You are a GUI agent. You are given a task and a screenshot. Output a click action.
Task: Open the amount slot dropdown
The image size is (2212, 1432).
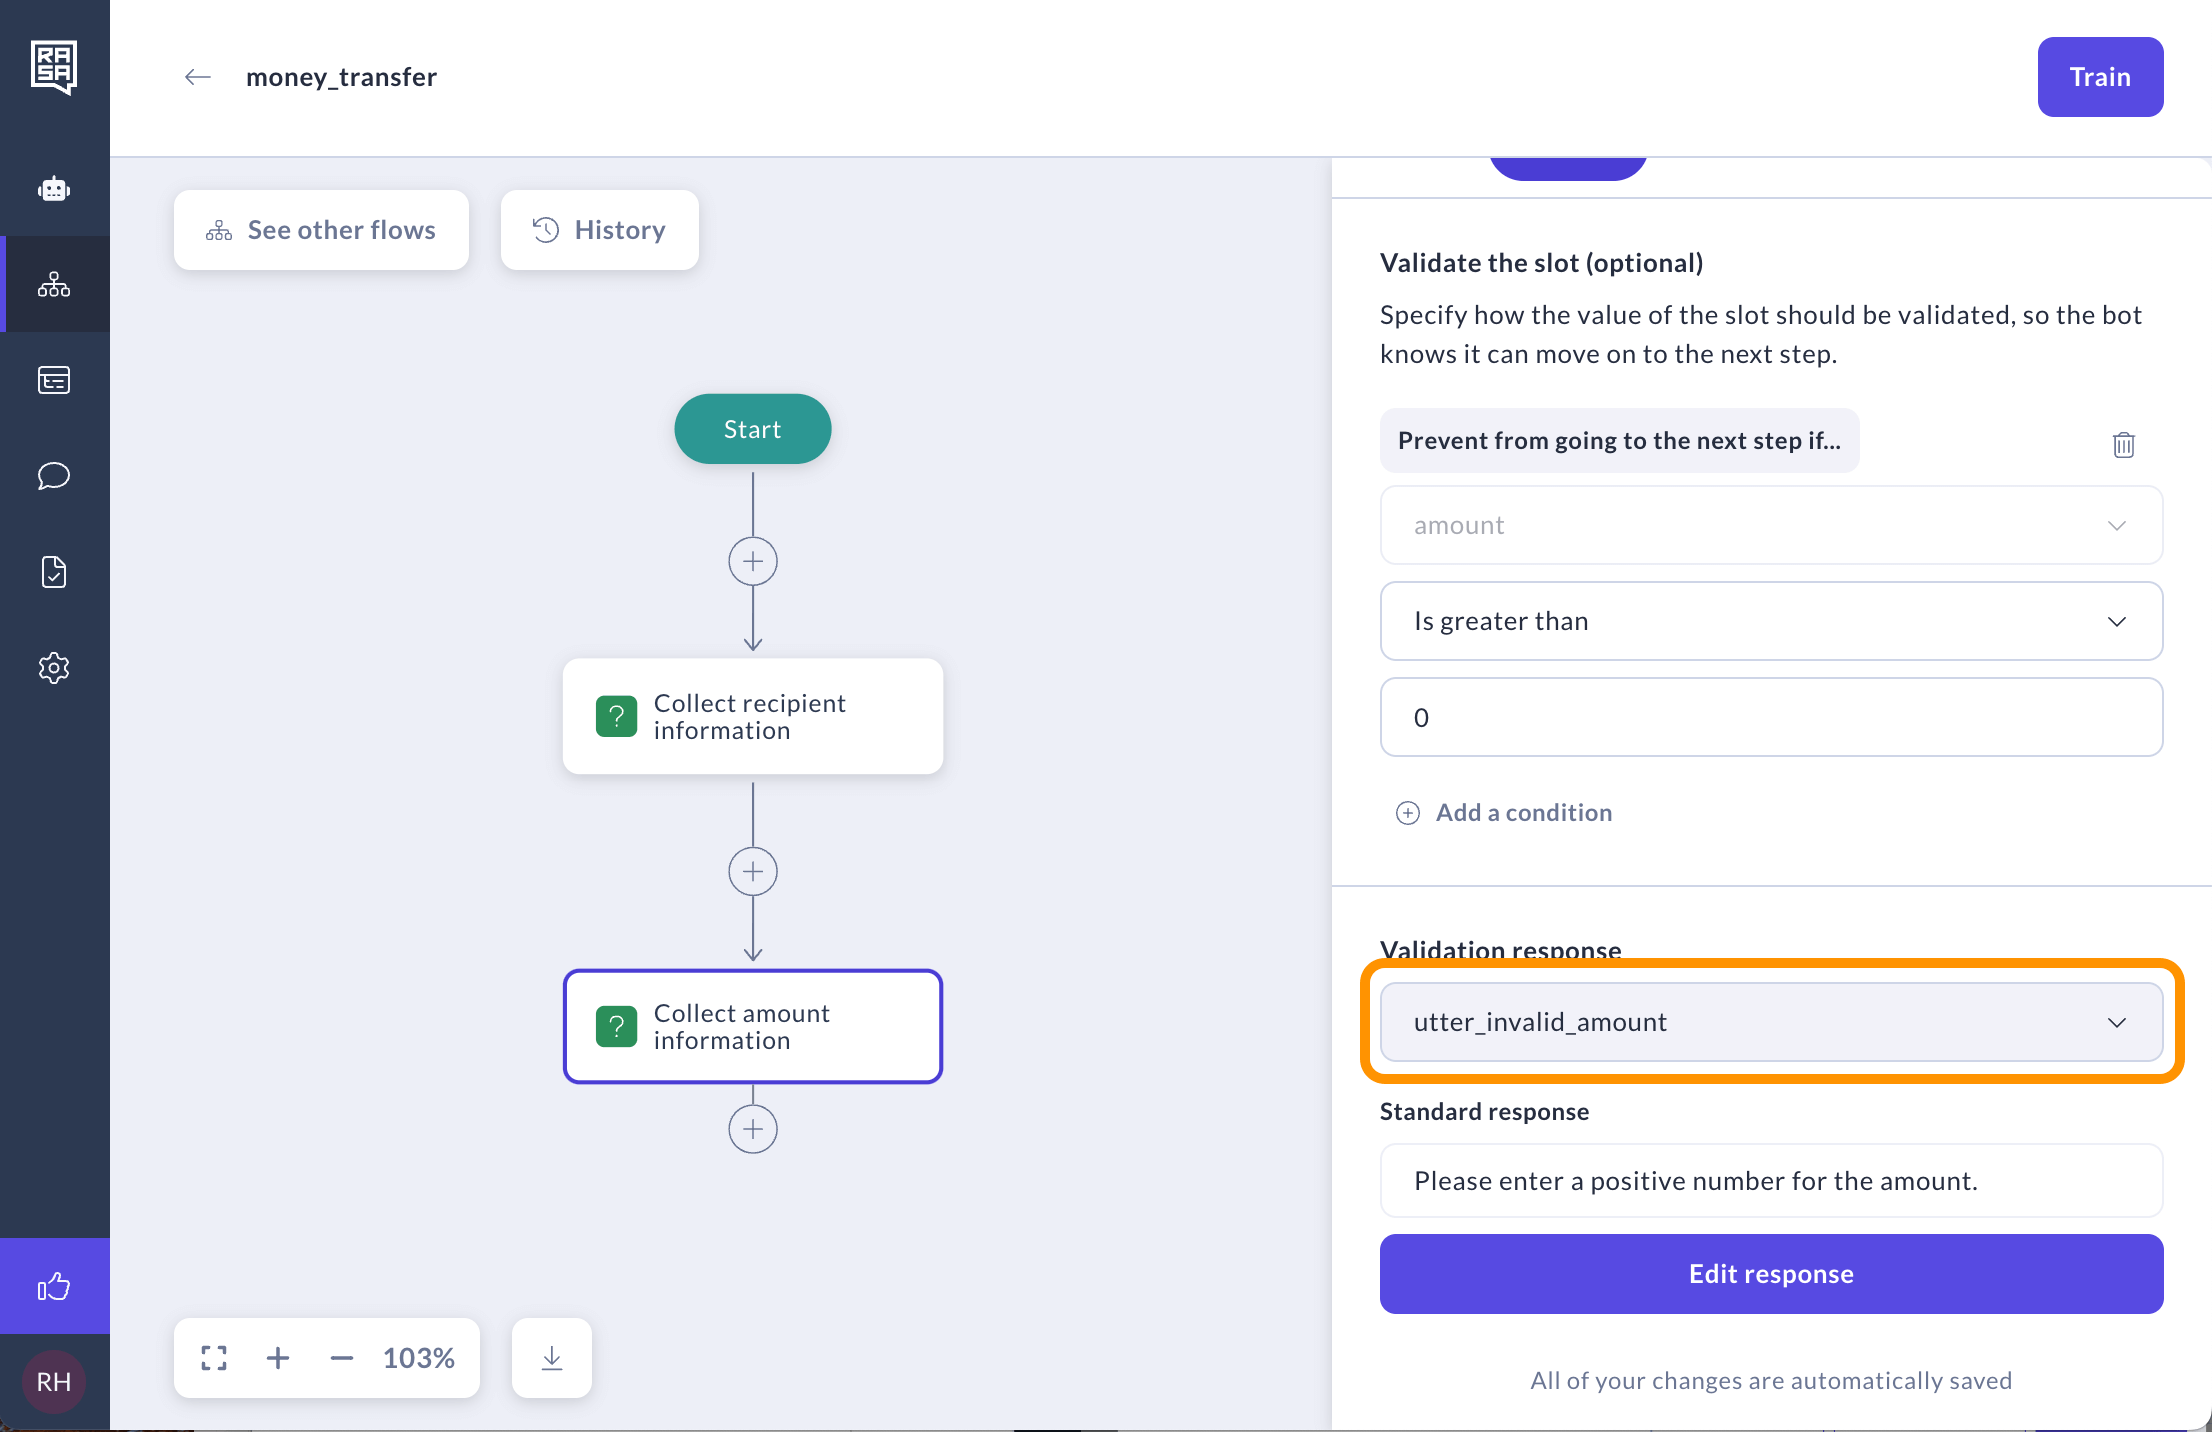[x=1771, y=525]
